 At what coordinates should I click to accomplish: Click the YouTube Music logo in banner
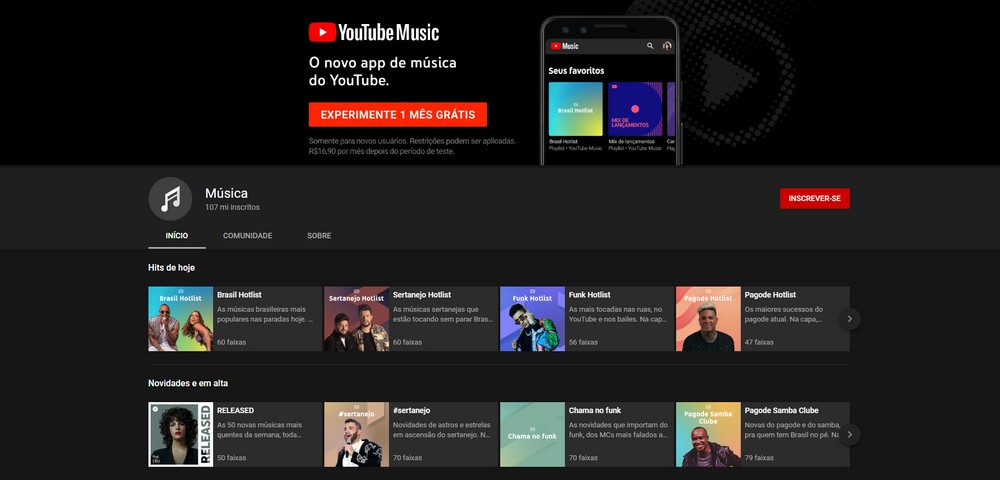pos(374,32)
